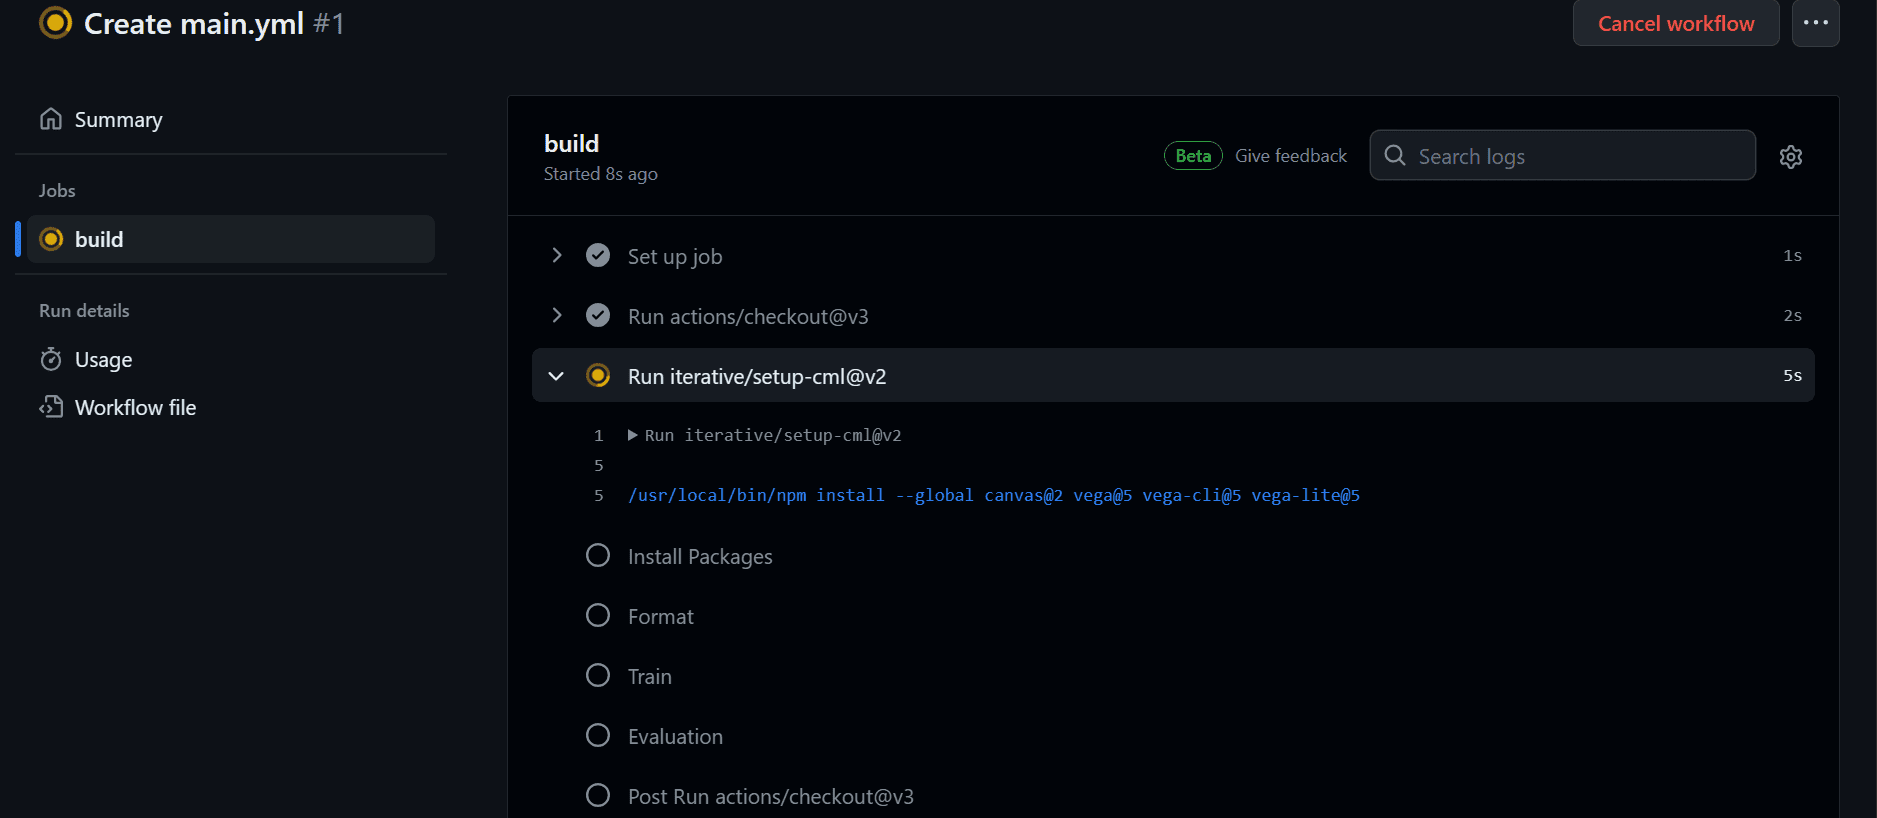1877x818 pixels.
Task: Open the three-dot more options menu
Action: (x=1816, y=23)
